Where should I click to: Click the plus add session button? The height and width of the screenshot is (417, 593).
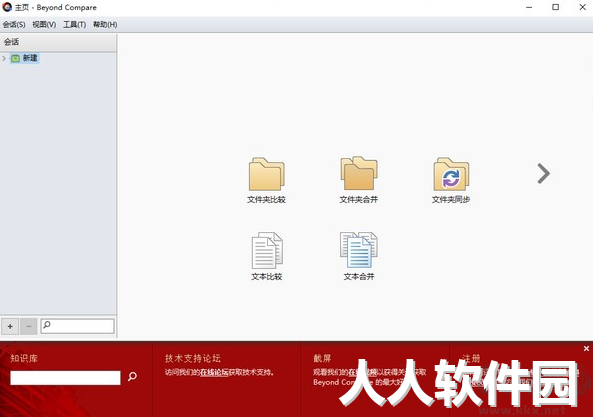10,326
